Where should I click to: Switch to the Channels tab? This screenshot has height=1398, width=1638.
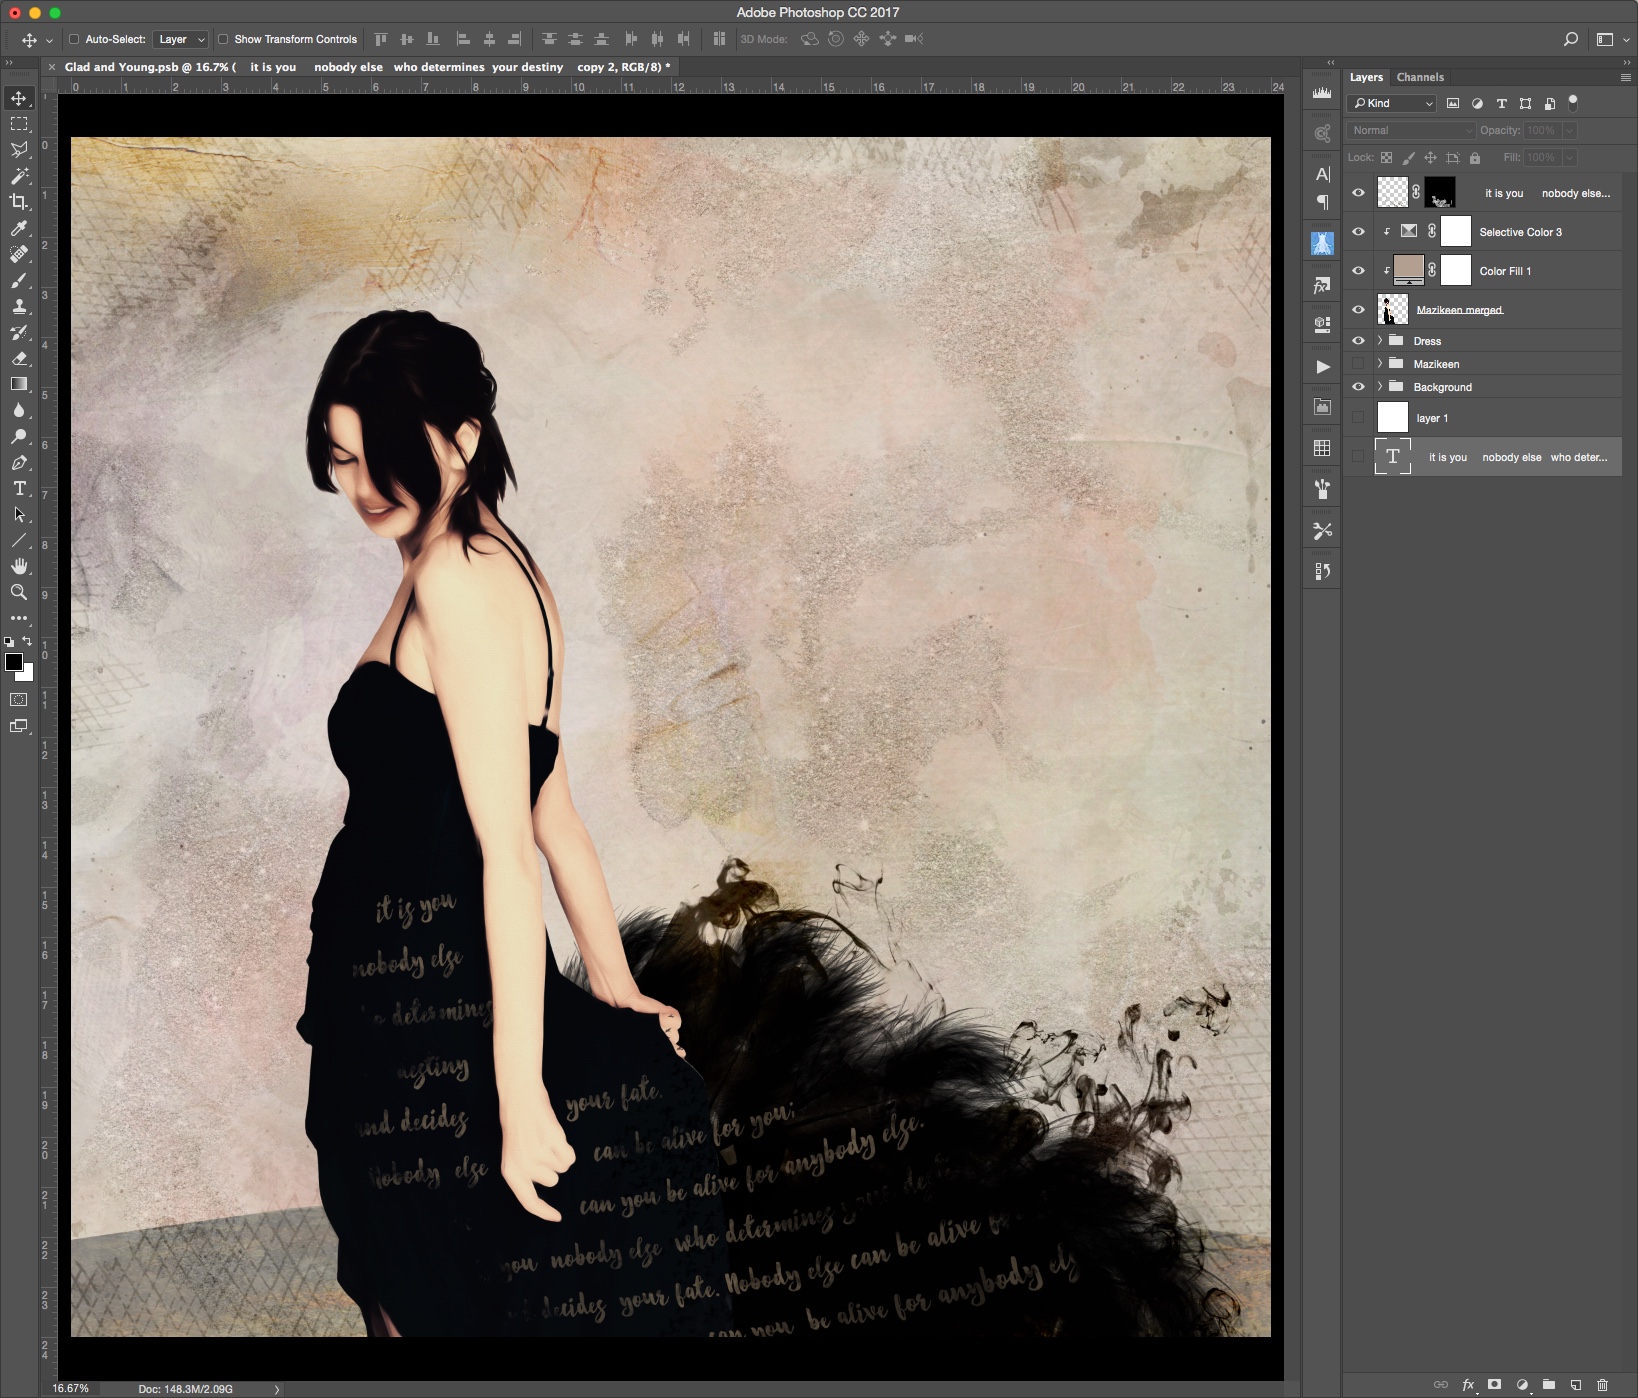click(x=1420, y=77)
